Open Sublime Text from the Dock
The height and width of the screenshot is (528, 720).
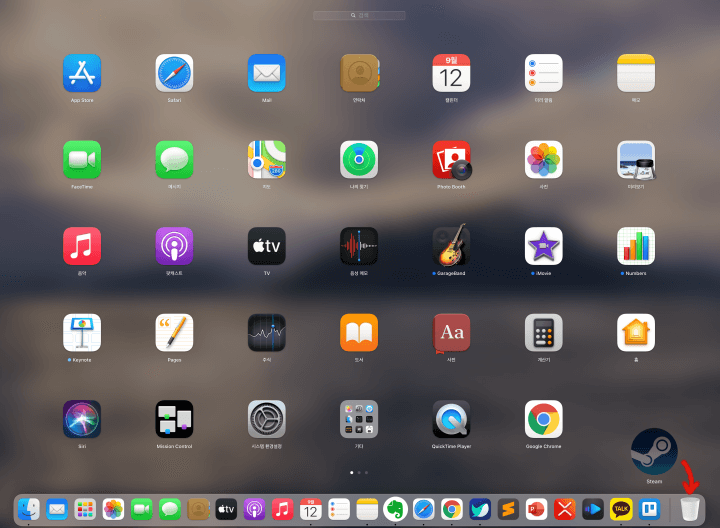click(508, 509)
